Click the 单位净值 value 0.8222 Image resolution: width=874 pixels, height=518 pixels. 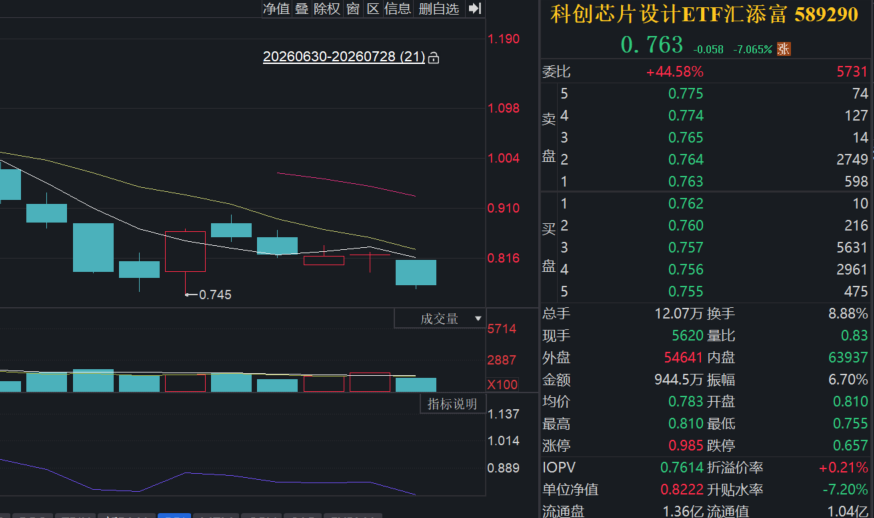coord(682,490)
